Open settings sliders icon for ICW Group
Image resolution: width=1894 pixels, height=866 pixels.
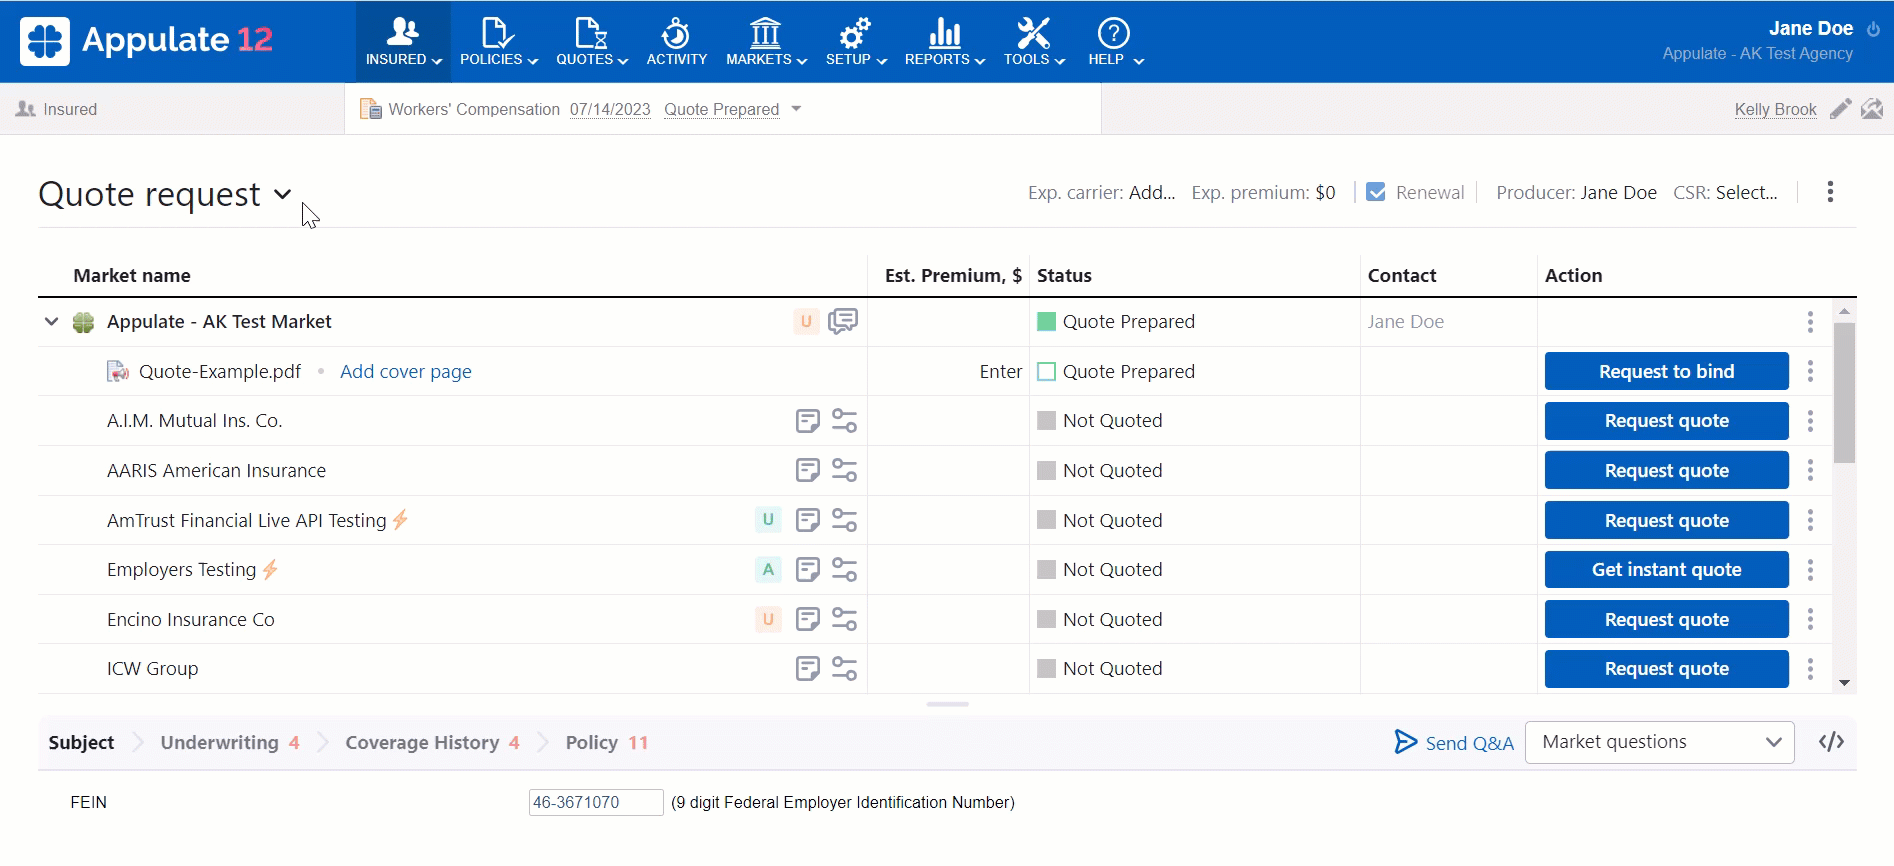(x=845, y=669)
